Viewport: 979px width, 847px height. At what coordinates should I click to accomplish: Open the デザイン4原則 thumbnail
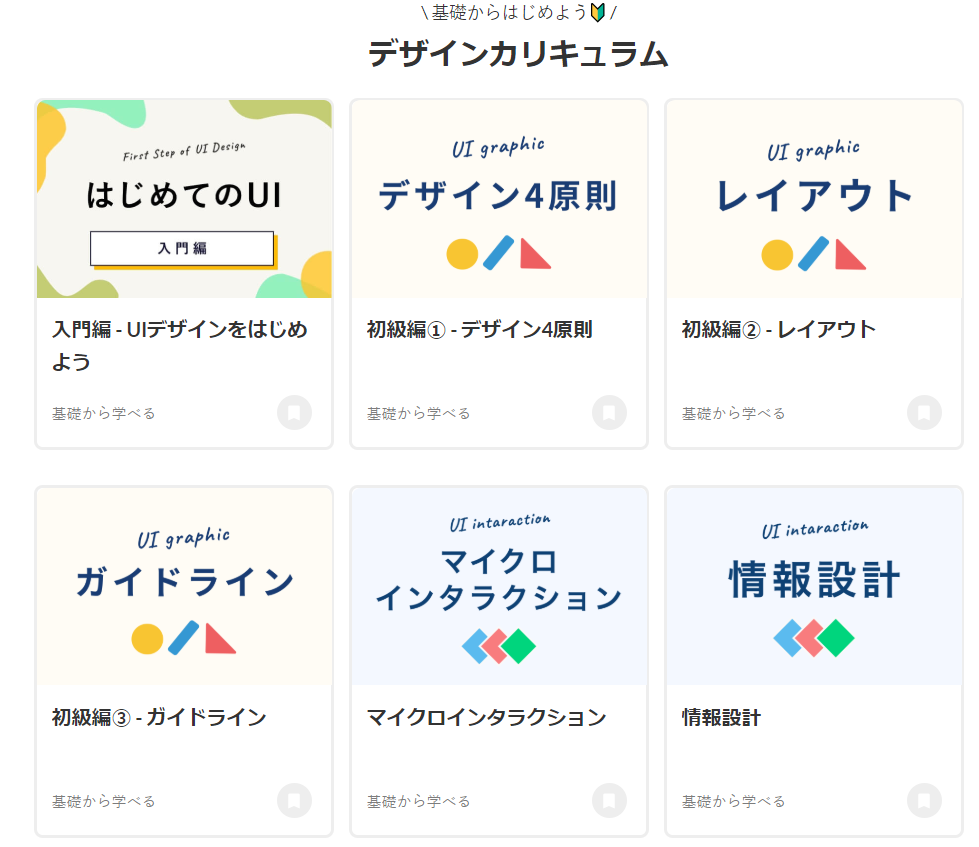click(499, 200)
